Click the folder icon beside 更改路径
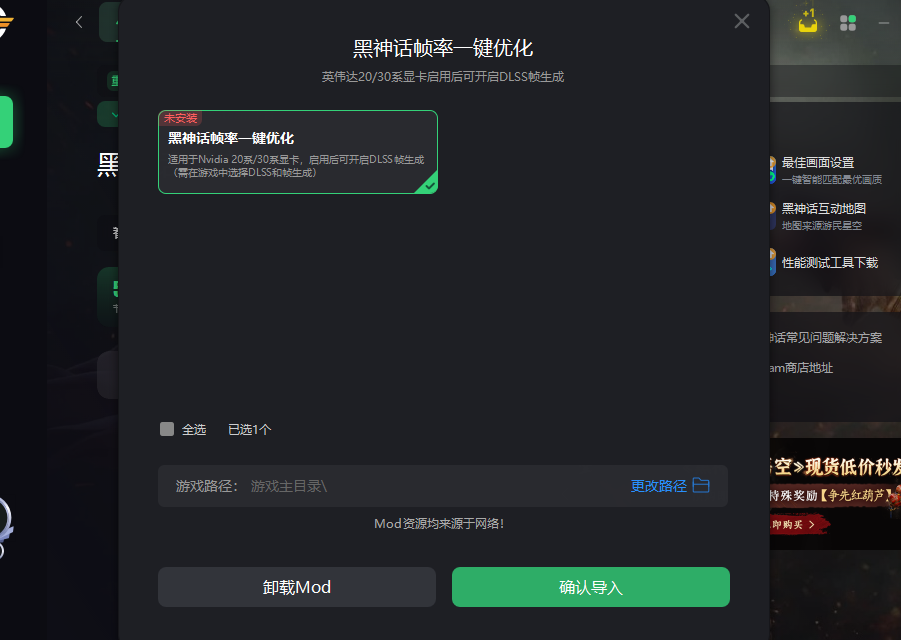 pos(701,485)
